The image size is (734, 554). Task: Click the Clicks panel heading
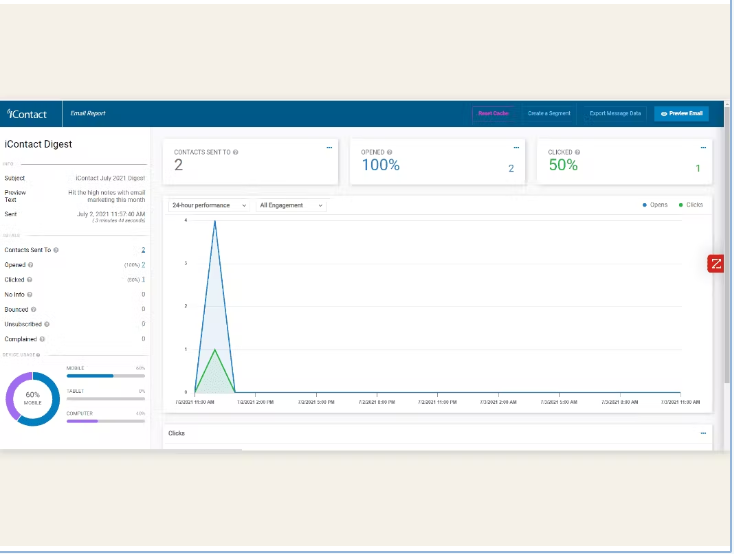[x=176, y=433]
